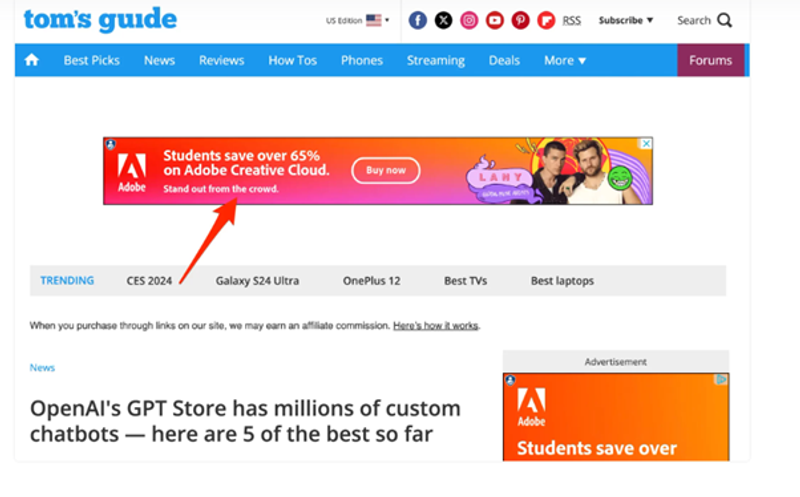This screenshot has width=800, height=497.
Task: Click the sidebar Adobe advertisement image
Action: [x=616, y=417]
